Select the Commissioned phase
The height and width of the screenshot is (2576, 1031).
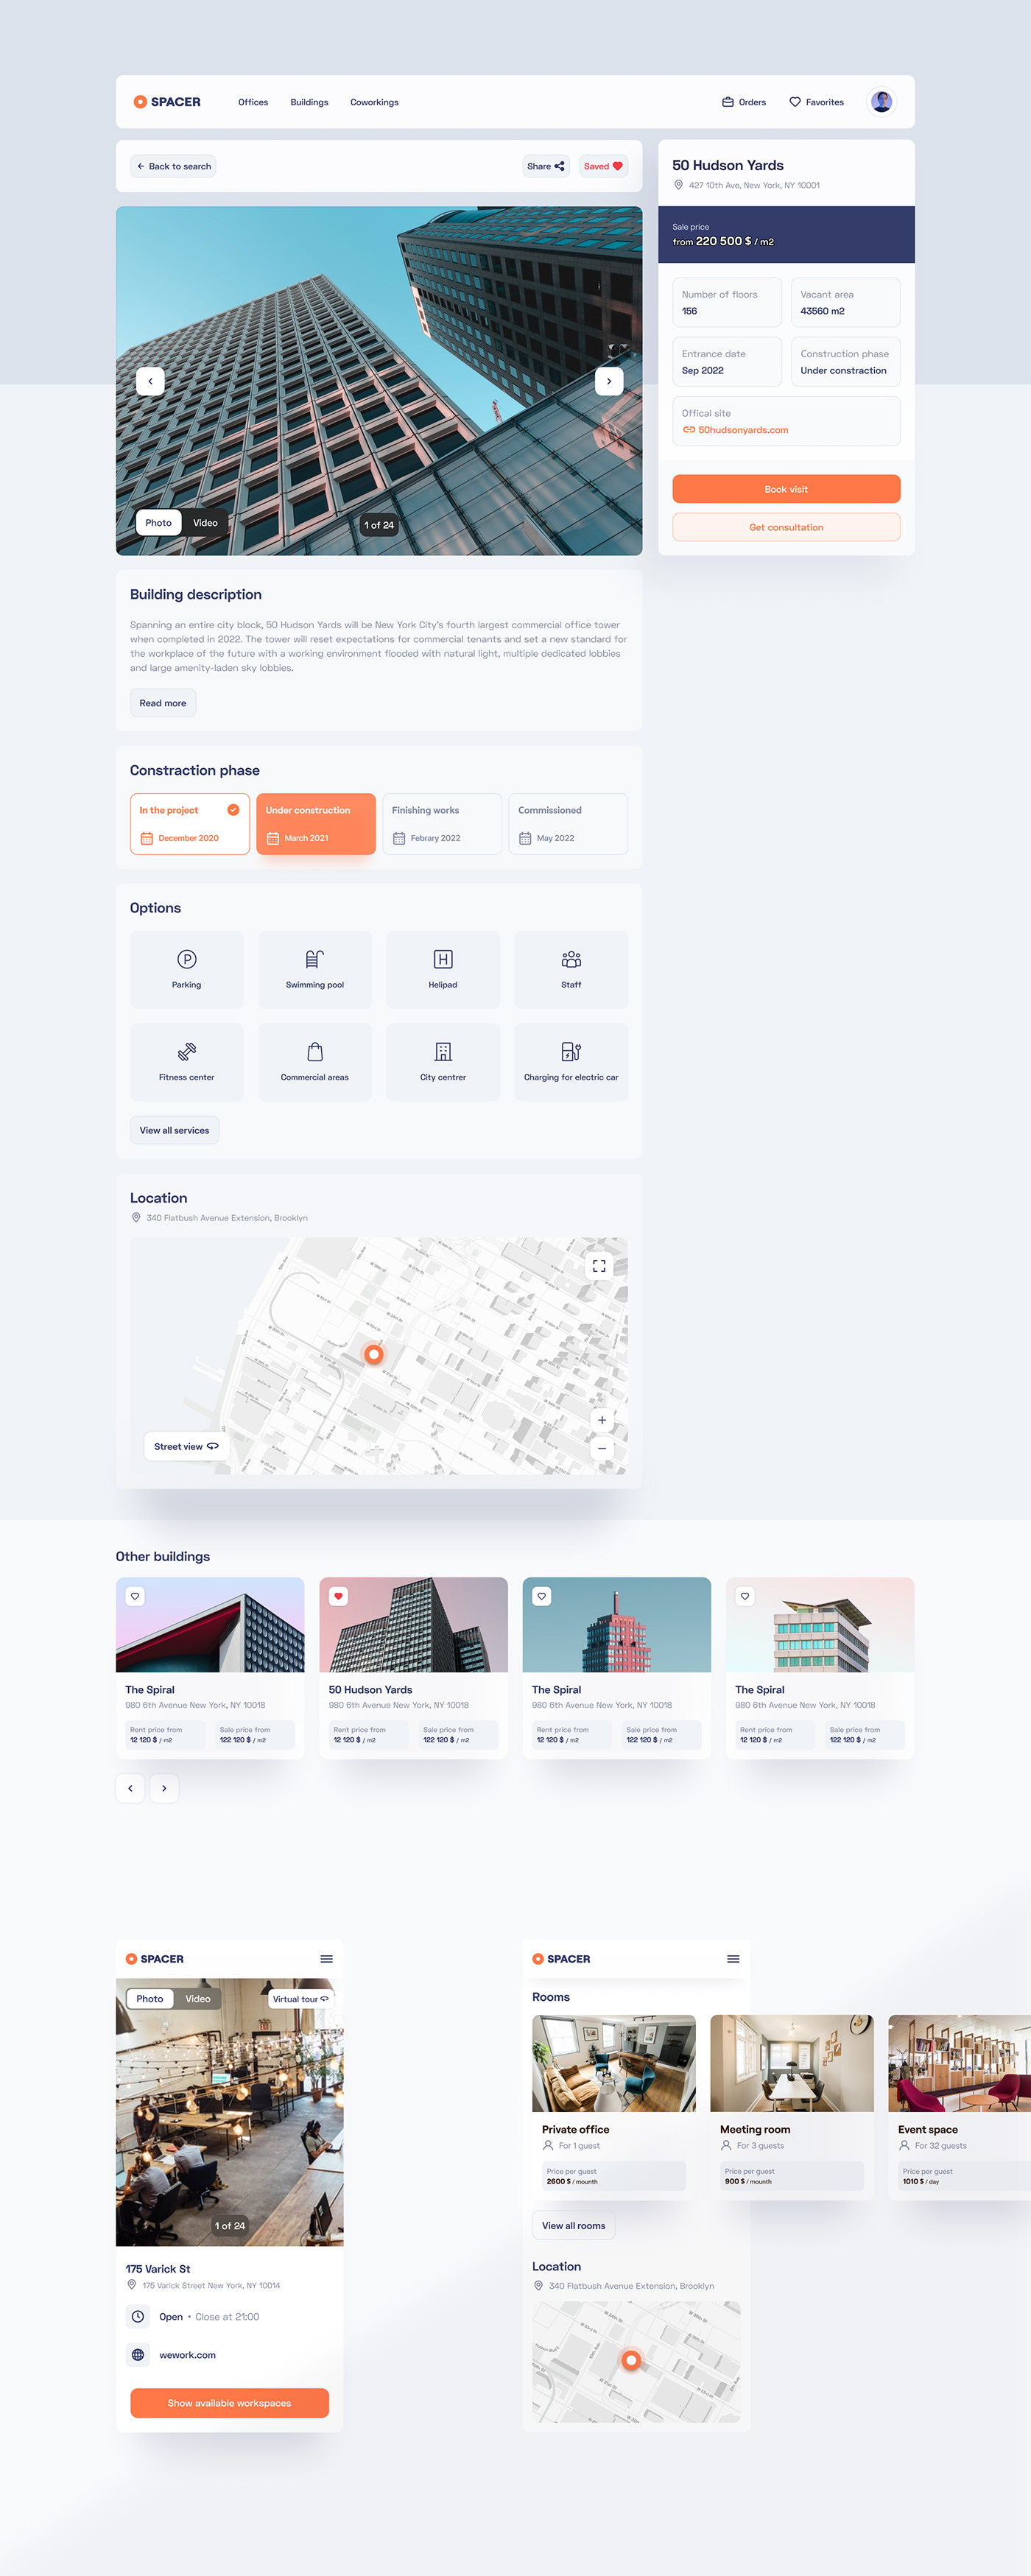pyautogui.click(x=568, y=824)
